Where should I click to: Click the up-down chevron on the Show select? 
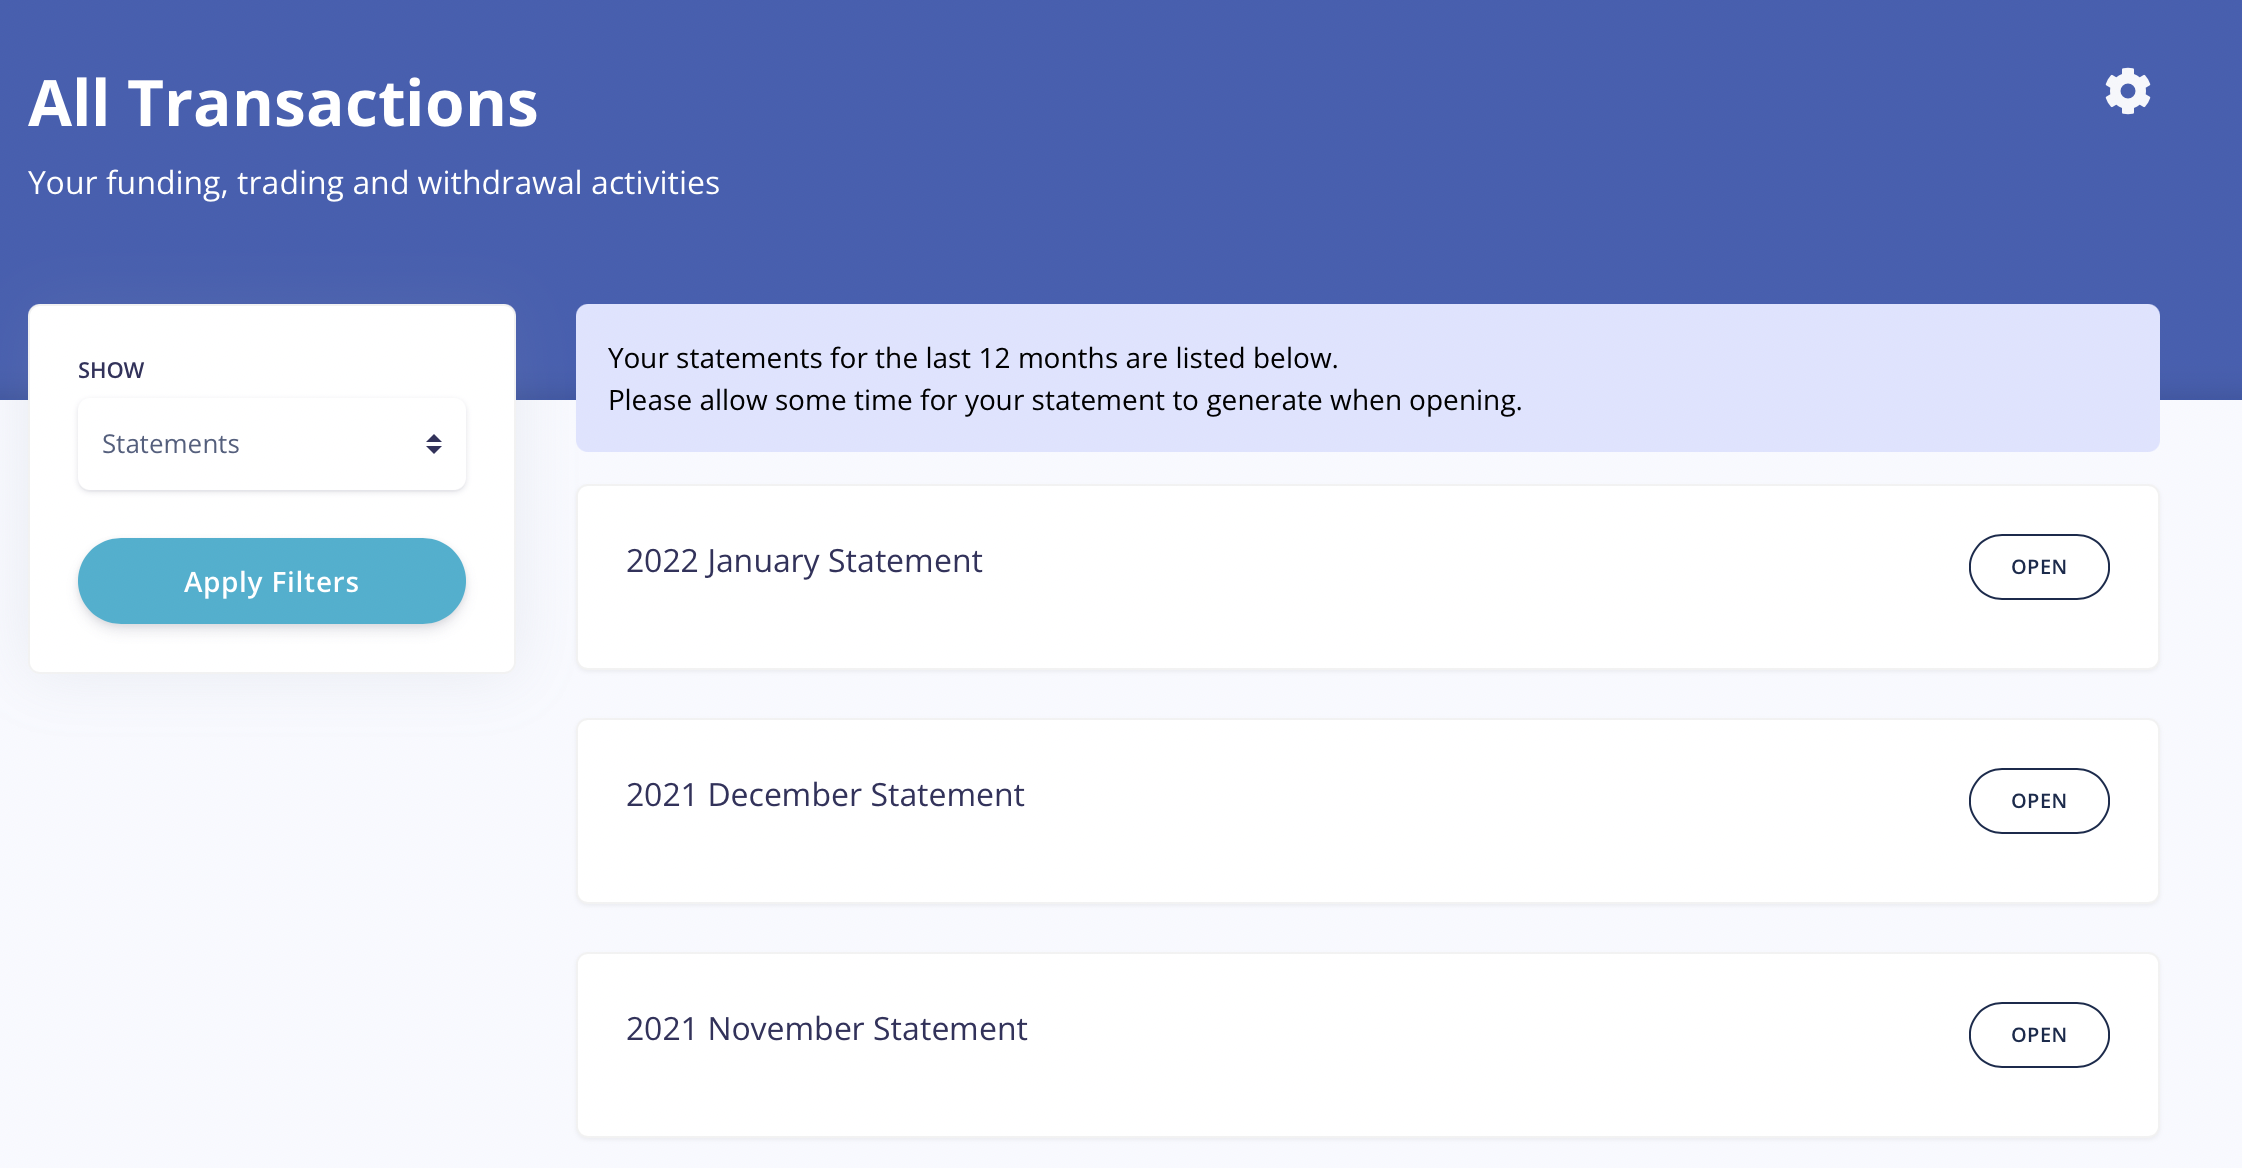433,443
